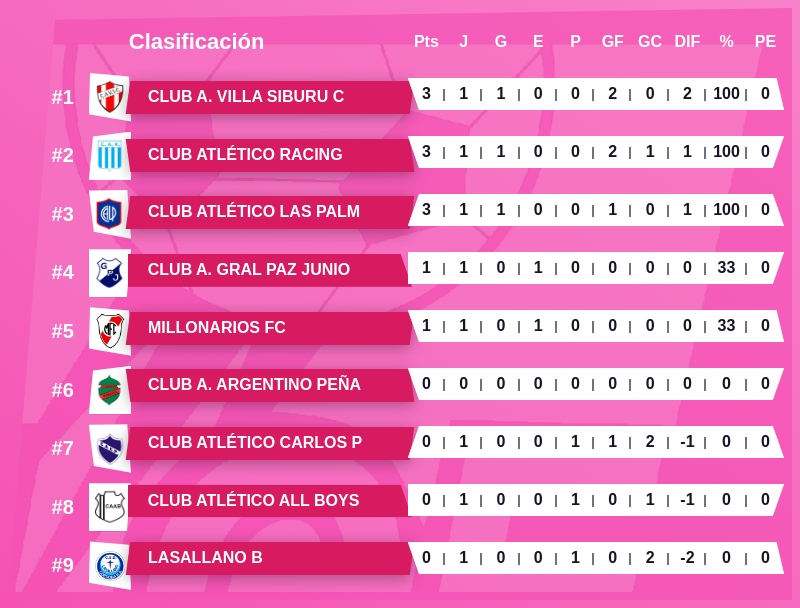Select the CLUB ATLÉTICO ALL BOYS stats row
The width and height of the screenshot is (800, 608).
pos(595,500)
